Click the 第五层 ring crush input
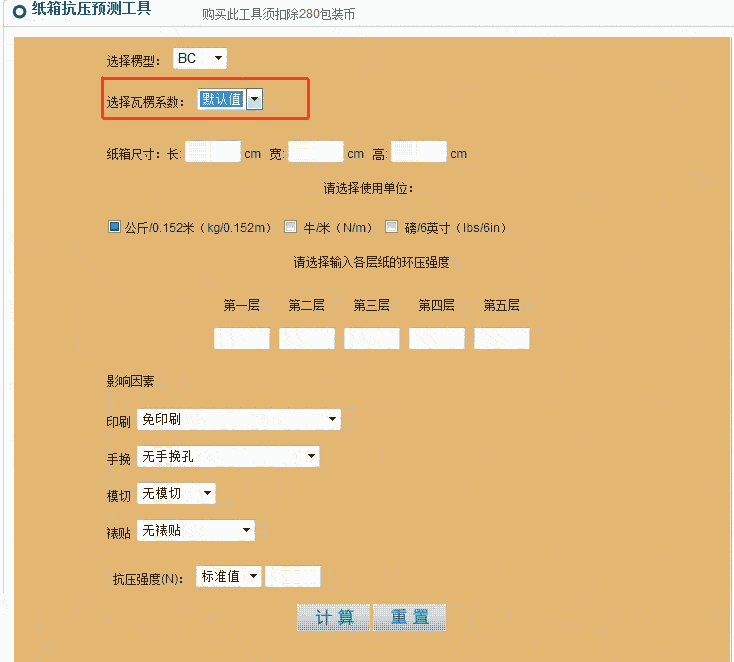 [x=502, y=338]
